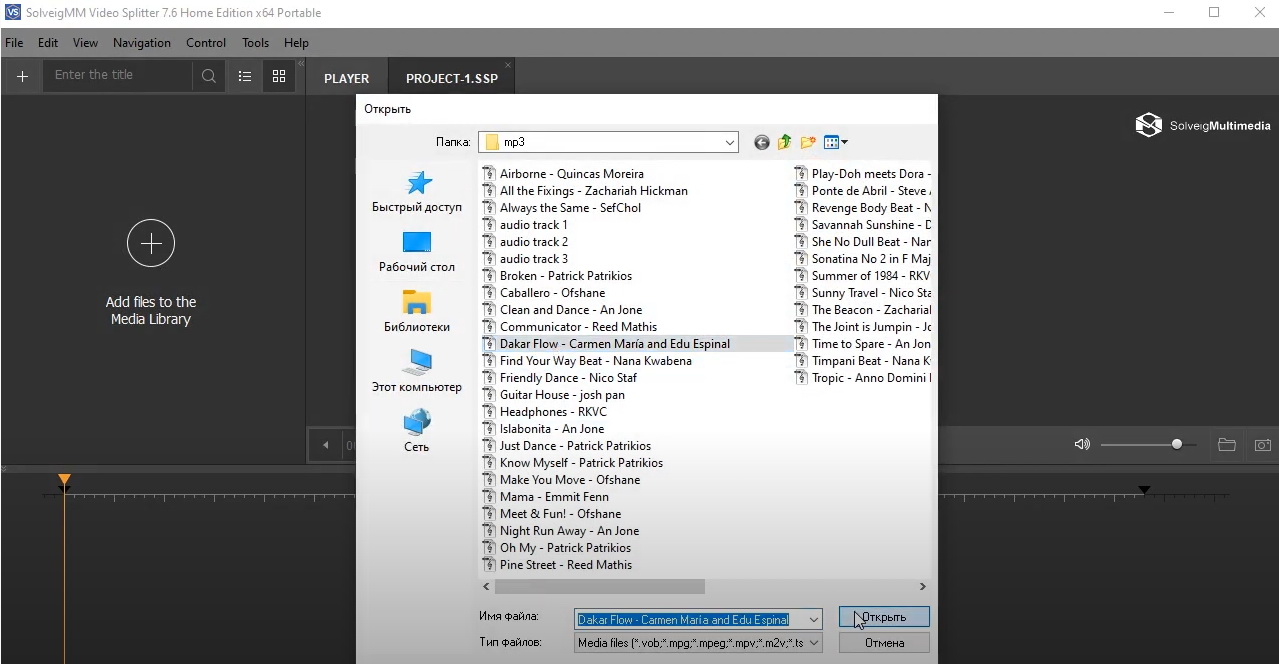Click the file list scroll left arrow

pyautogui.click(x=487, y=587)
